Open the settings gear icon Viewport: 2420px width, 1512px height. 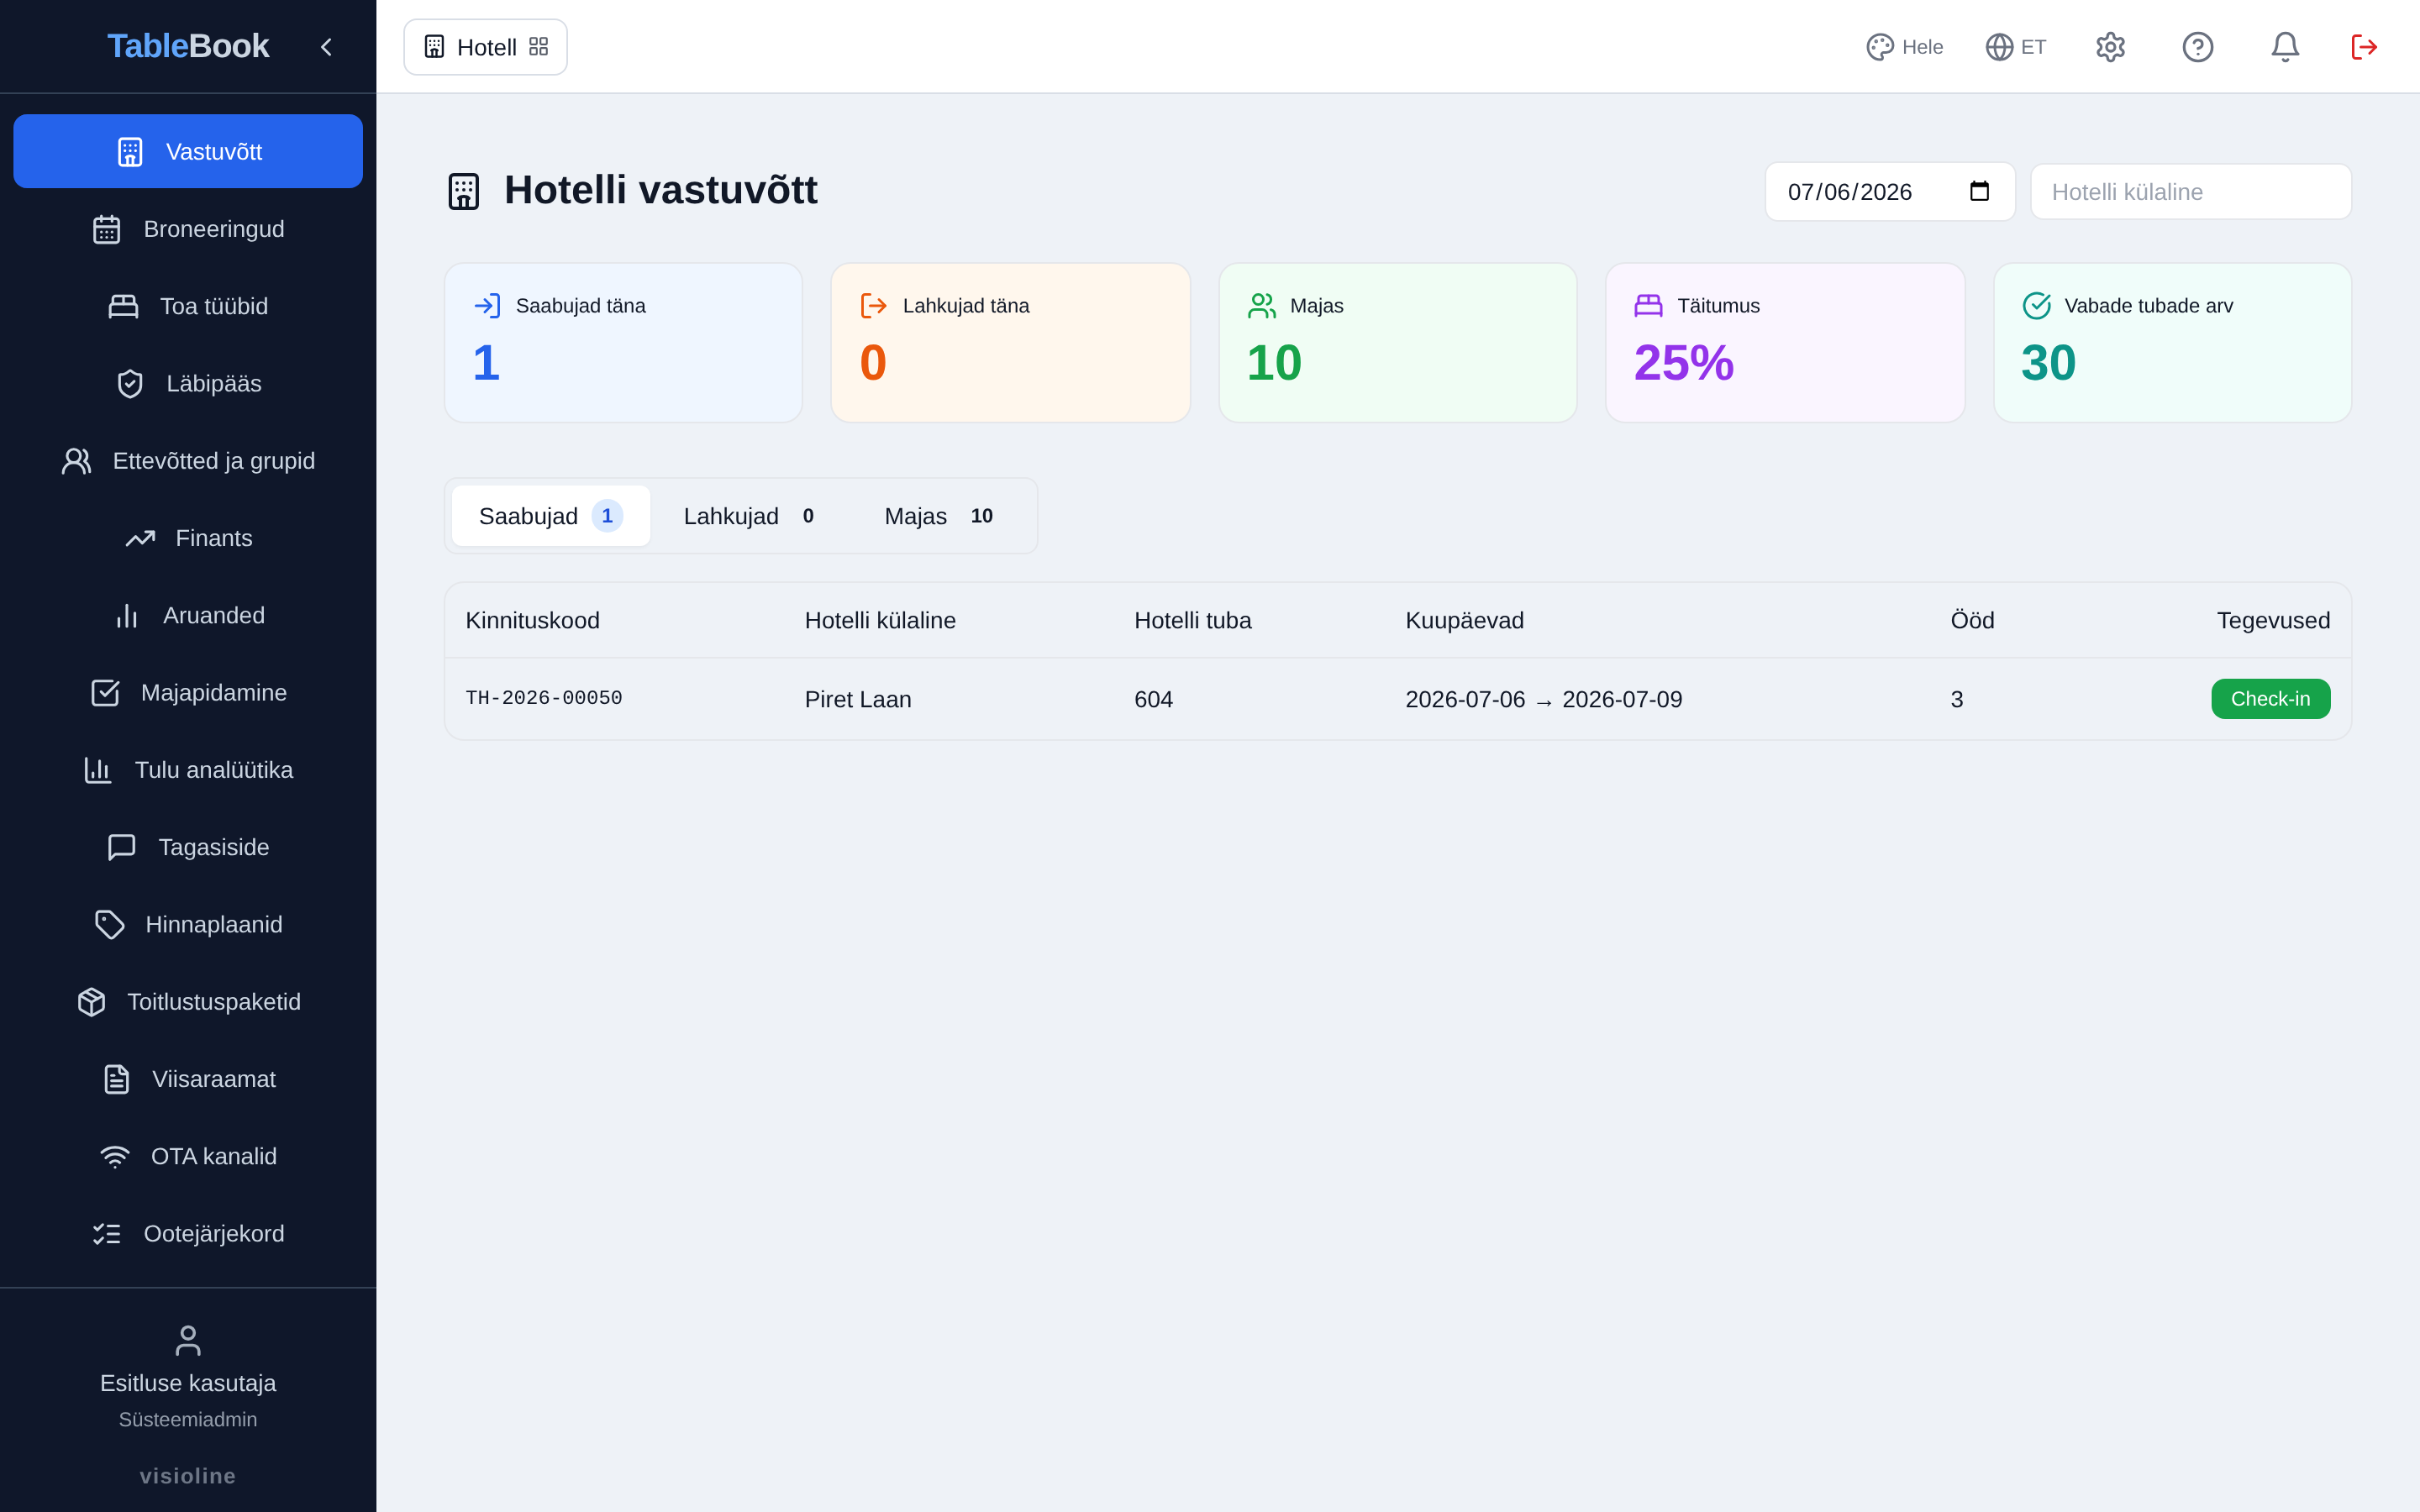(2110, 47)
